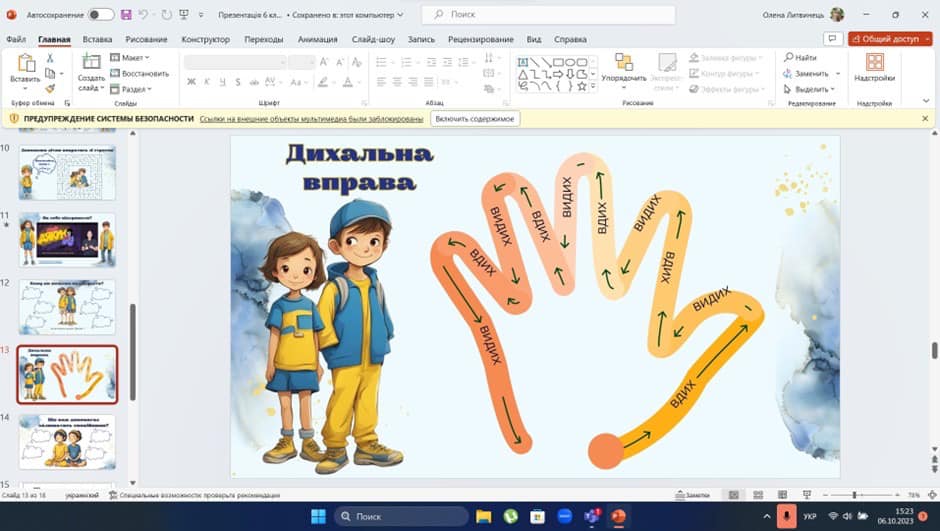940x531 pixels.
Task: Open the Упорядочить arrange tool
Action: click(624, 68)
